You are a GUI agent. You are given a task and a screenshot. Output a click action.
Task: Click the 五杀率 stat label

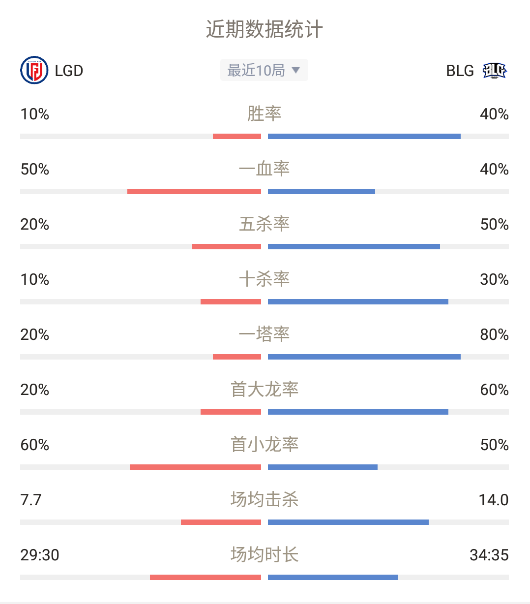coord(264,224)
